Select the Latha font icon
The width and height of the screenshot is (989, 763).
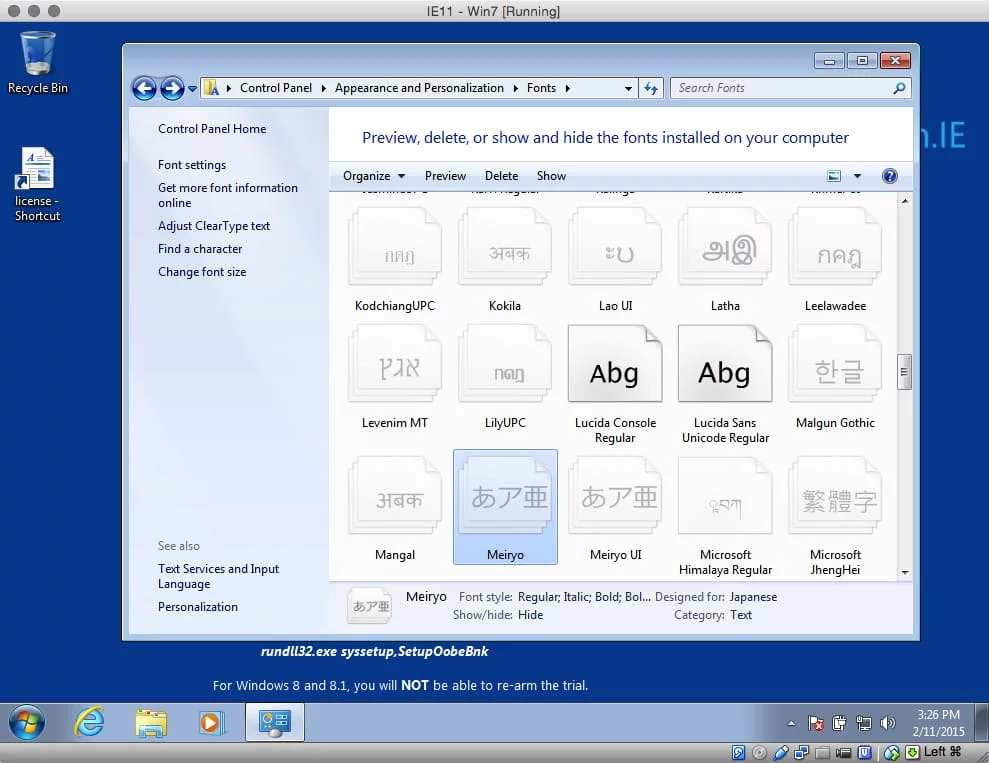pos(725,247)
